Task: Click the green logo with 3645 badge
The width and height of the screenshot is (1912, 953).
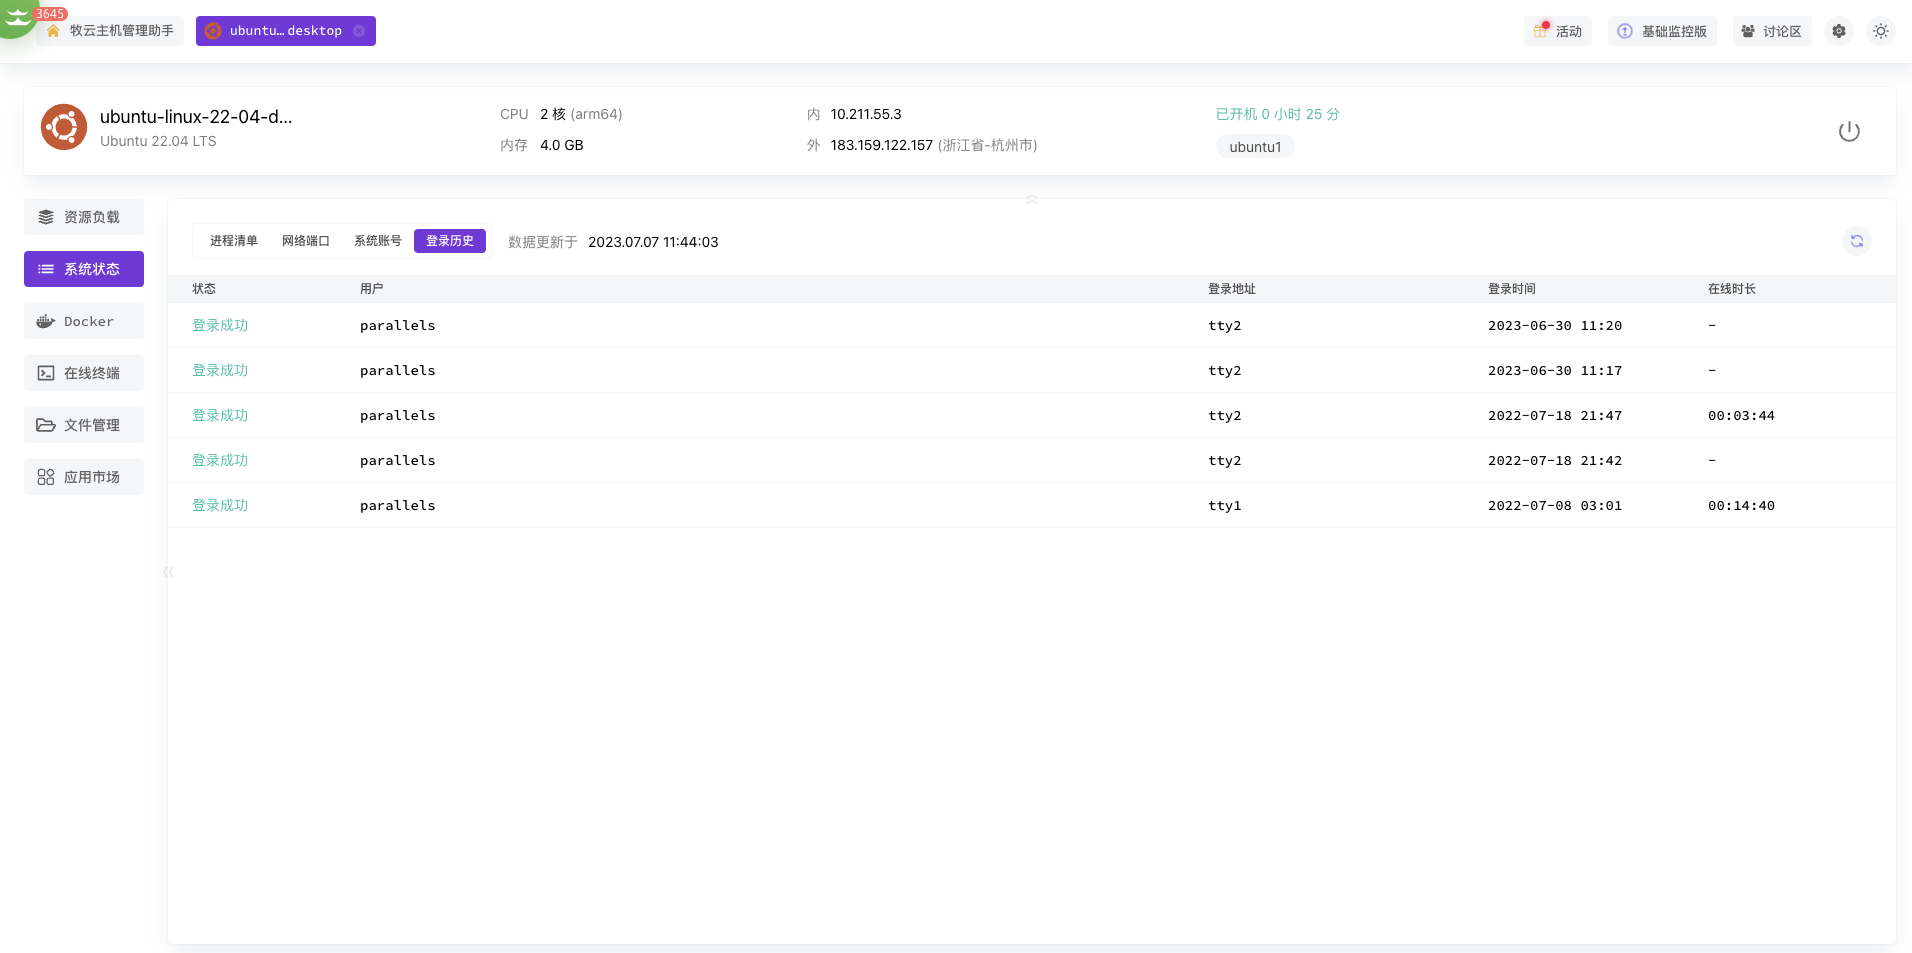Action: [x=18, y=18]
